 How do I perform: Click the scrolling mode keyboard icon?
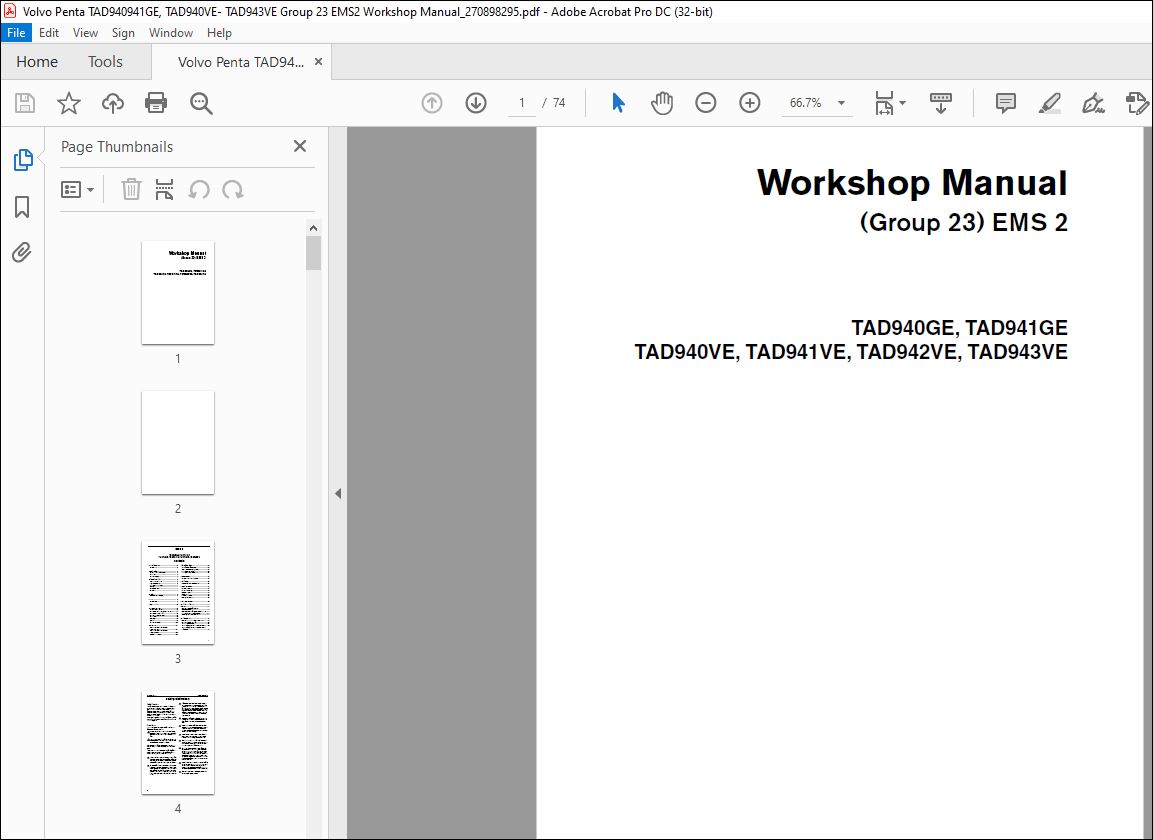click(940, 103)
